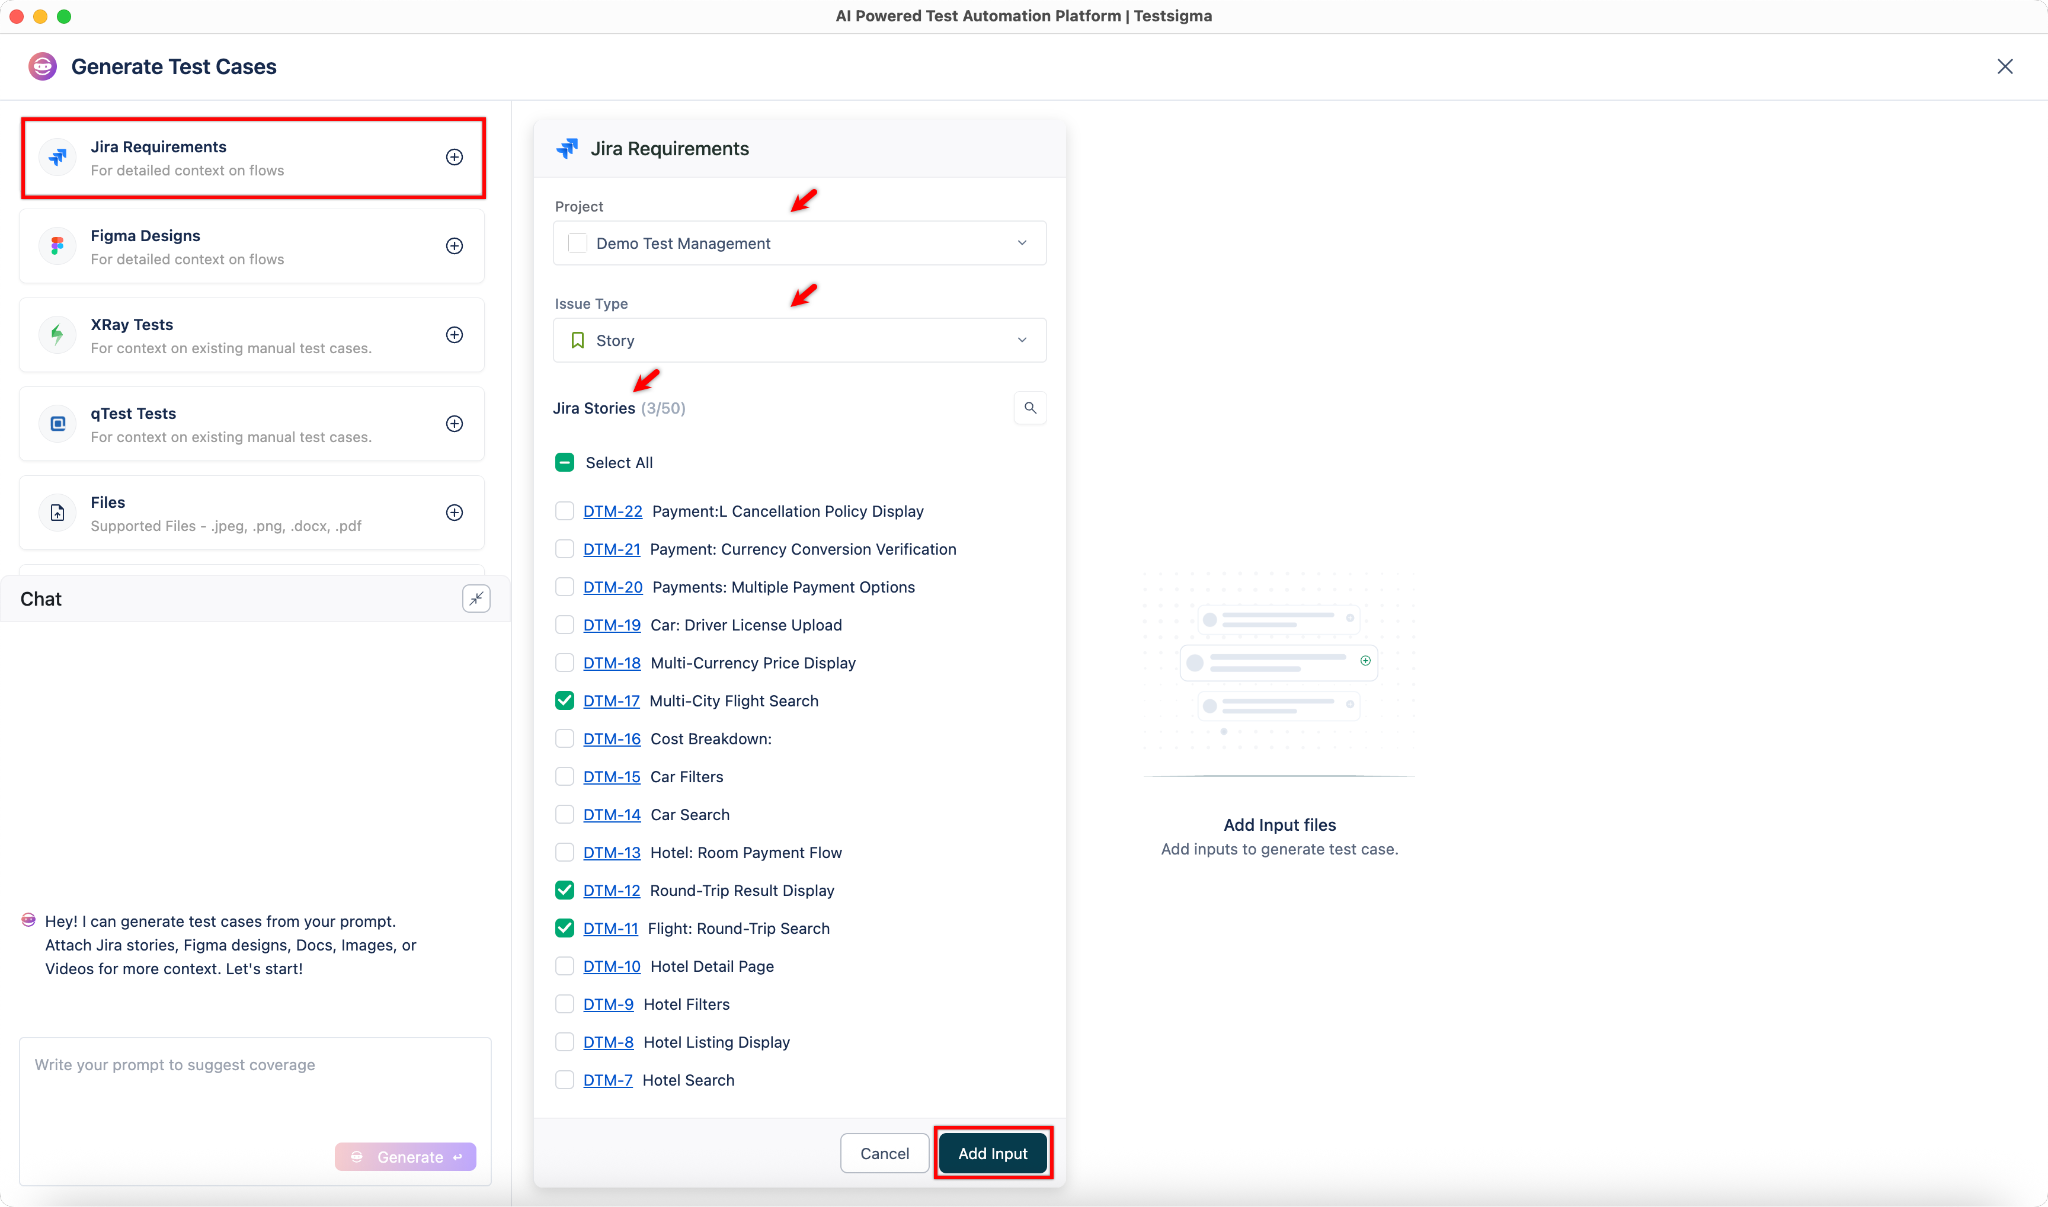Add XRay Tests with plus icon
This screenshot has height=1207, width=2048.
pos(454,335)
